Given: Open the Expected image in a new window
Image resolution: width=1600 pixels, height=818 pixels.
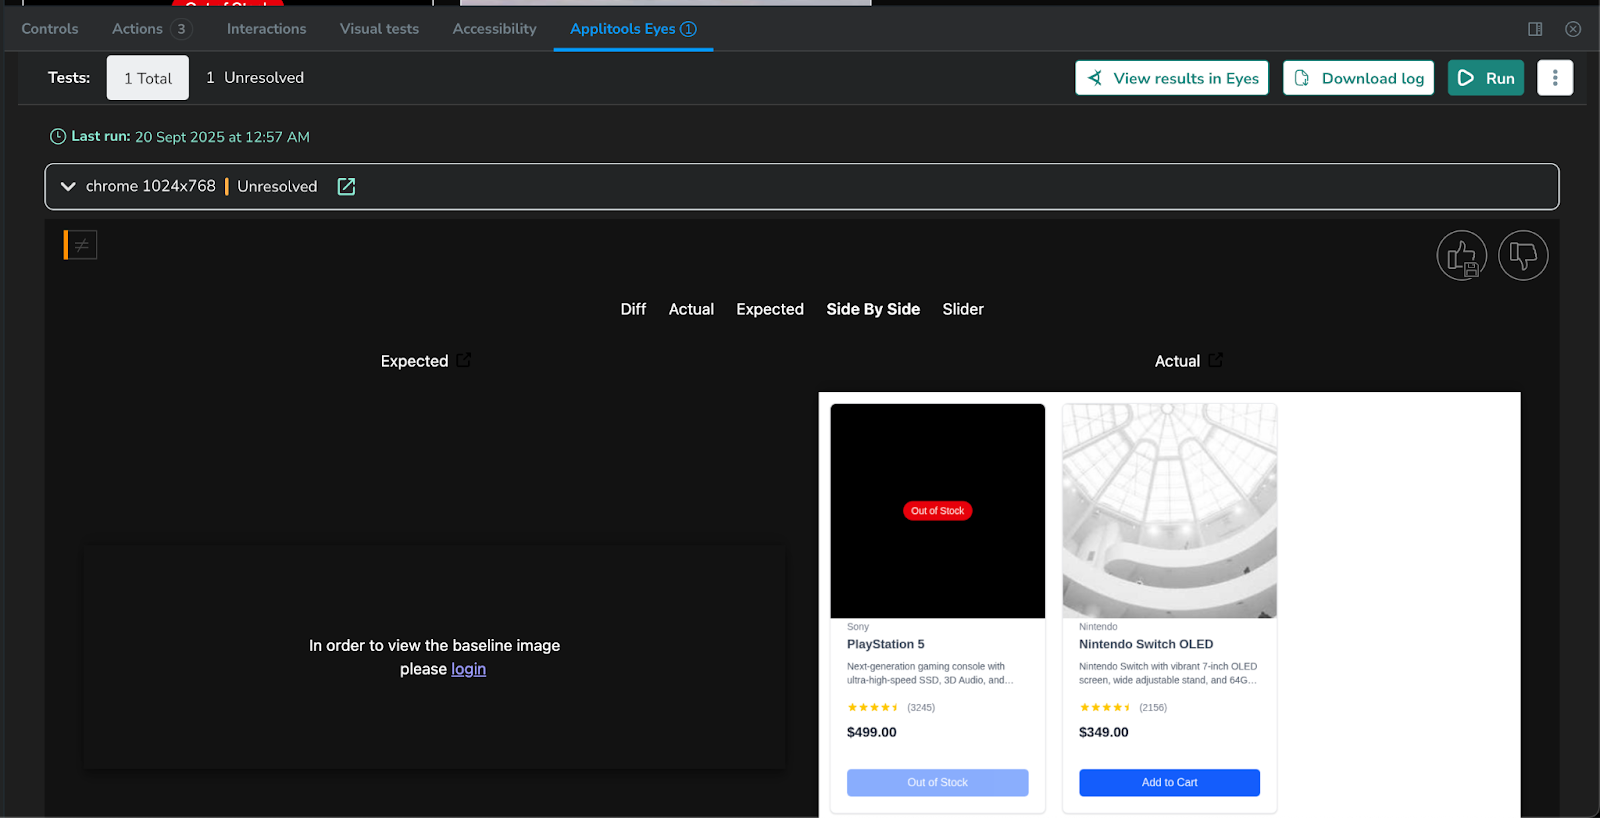Looking at the screenshot, I should tap(464, 360).
